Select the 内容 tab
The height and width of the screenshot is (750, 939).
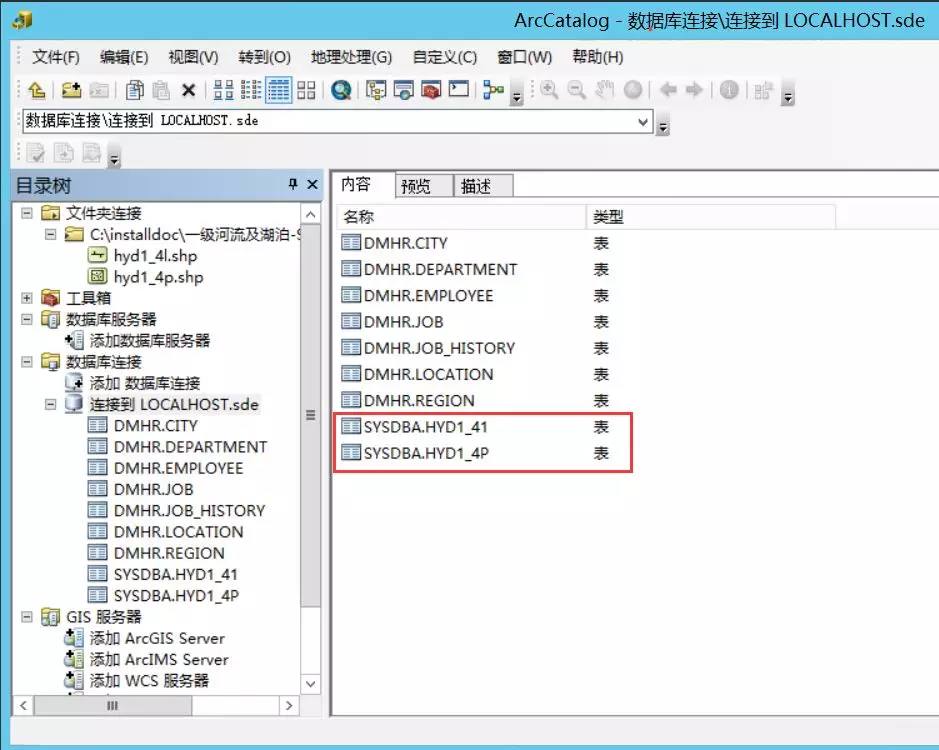point(363,185)
